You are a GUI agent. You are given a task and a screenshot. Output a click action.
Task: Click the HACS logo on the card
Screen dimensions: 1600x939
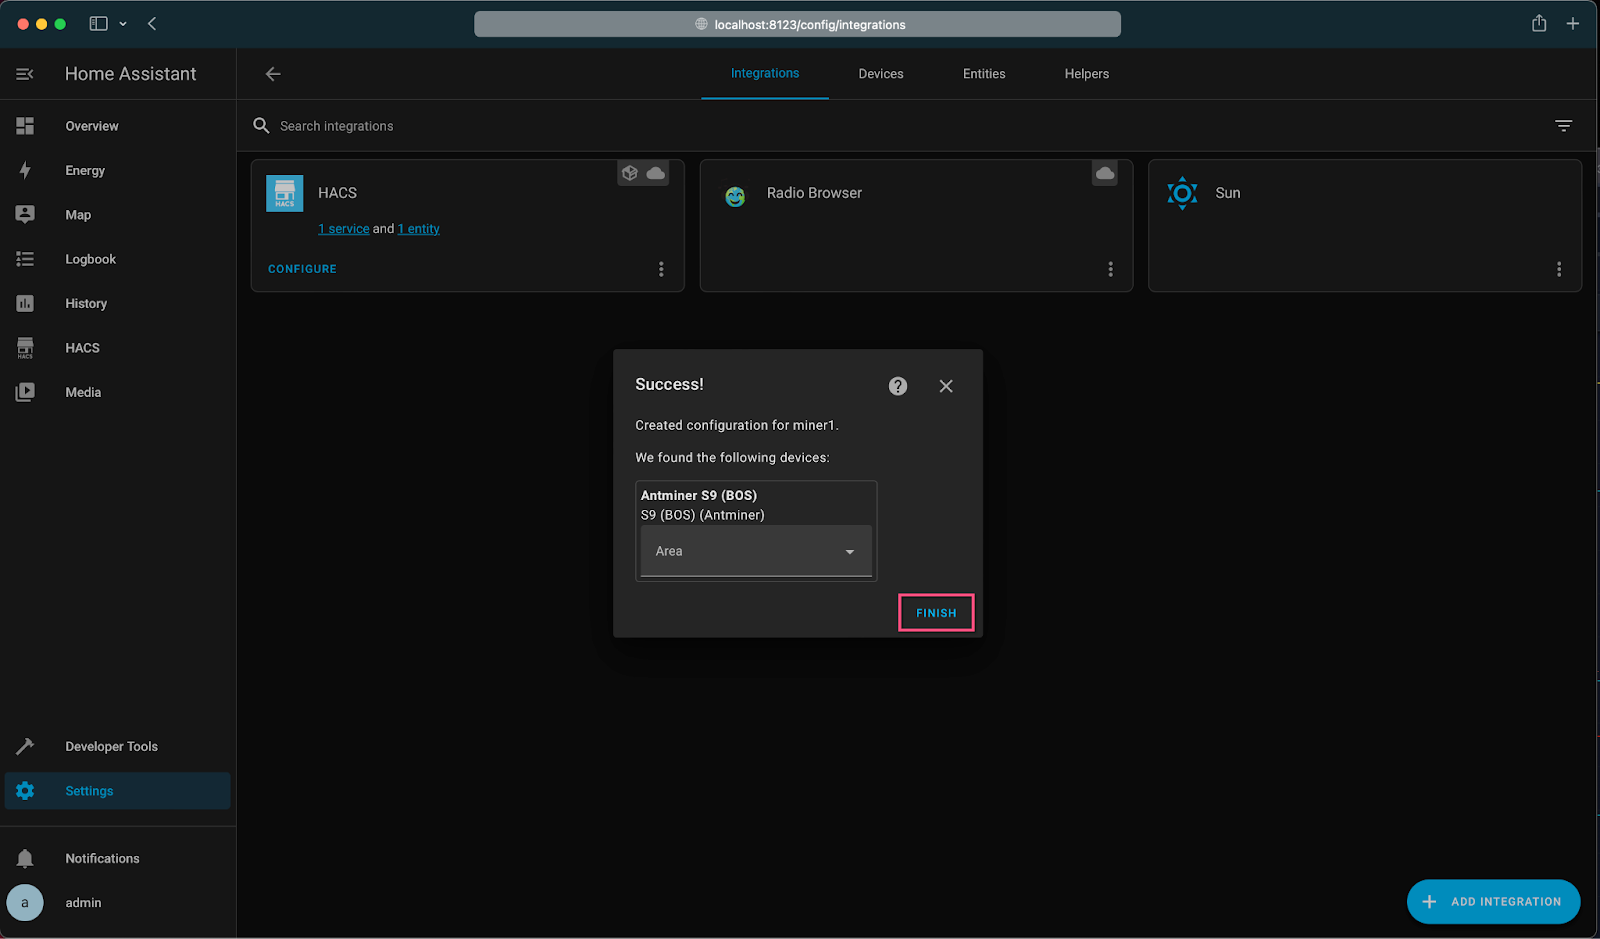285,193
